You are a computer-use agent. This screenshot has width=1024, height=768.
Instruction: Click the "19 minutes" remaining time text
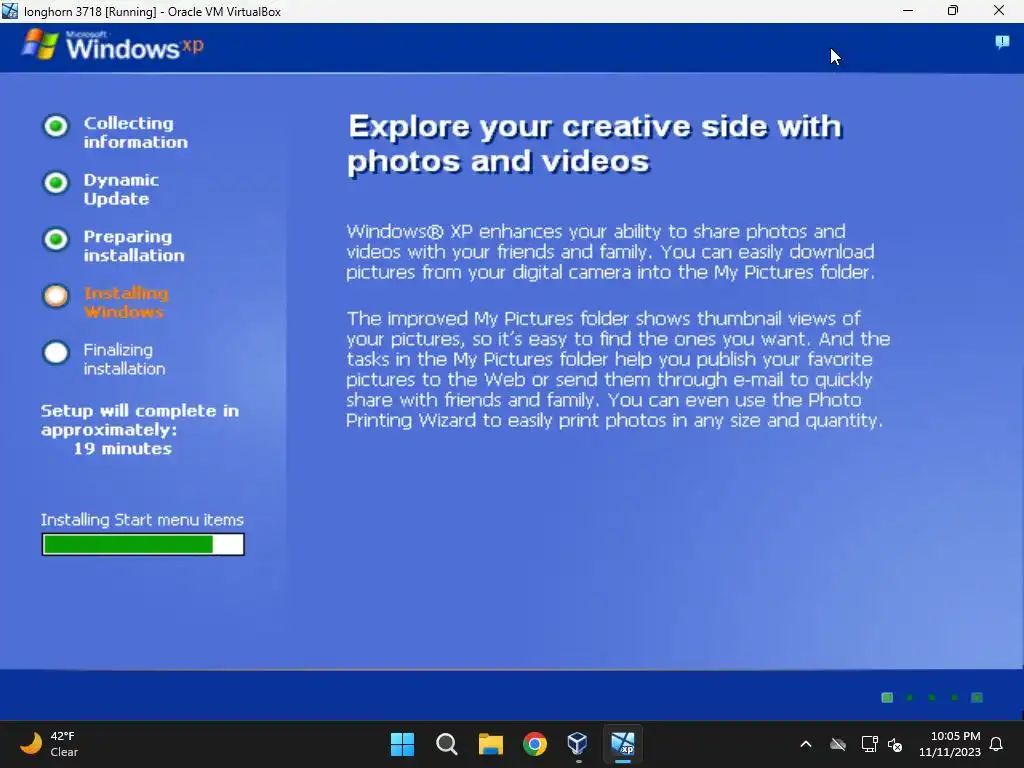[122, 449]
